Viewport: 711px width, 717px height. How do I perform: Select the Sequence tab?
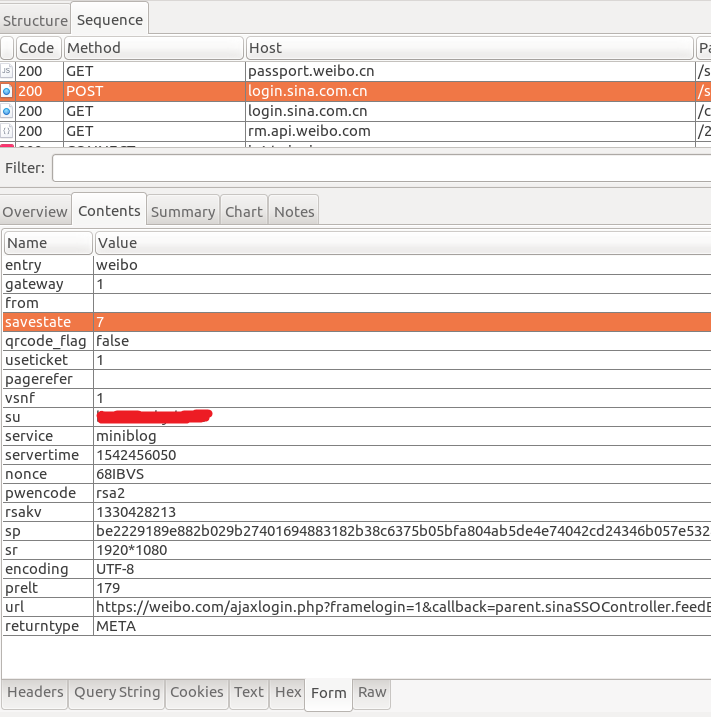(110, 20)
